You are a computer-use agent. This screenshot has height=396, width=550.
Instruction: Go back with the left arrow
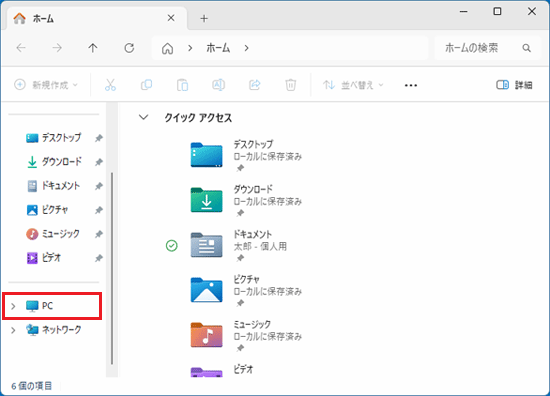tap(21, 48)
